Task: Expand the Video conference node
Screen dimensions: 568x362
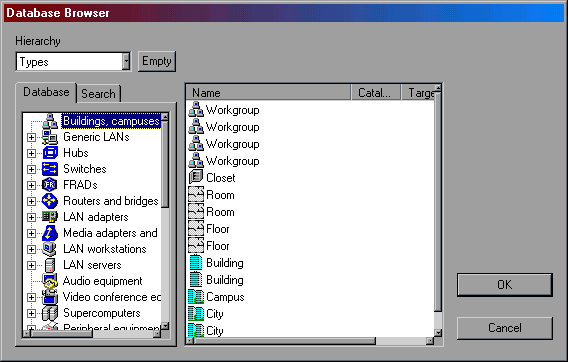Action: pyautogui.click(x=32, y=297)
